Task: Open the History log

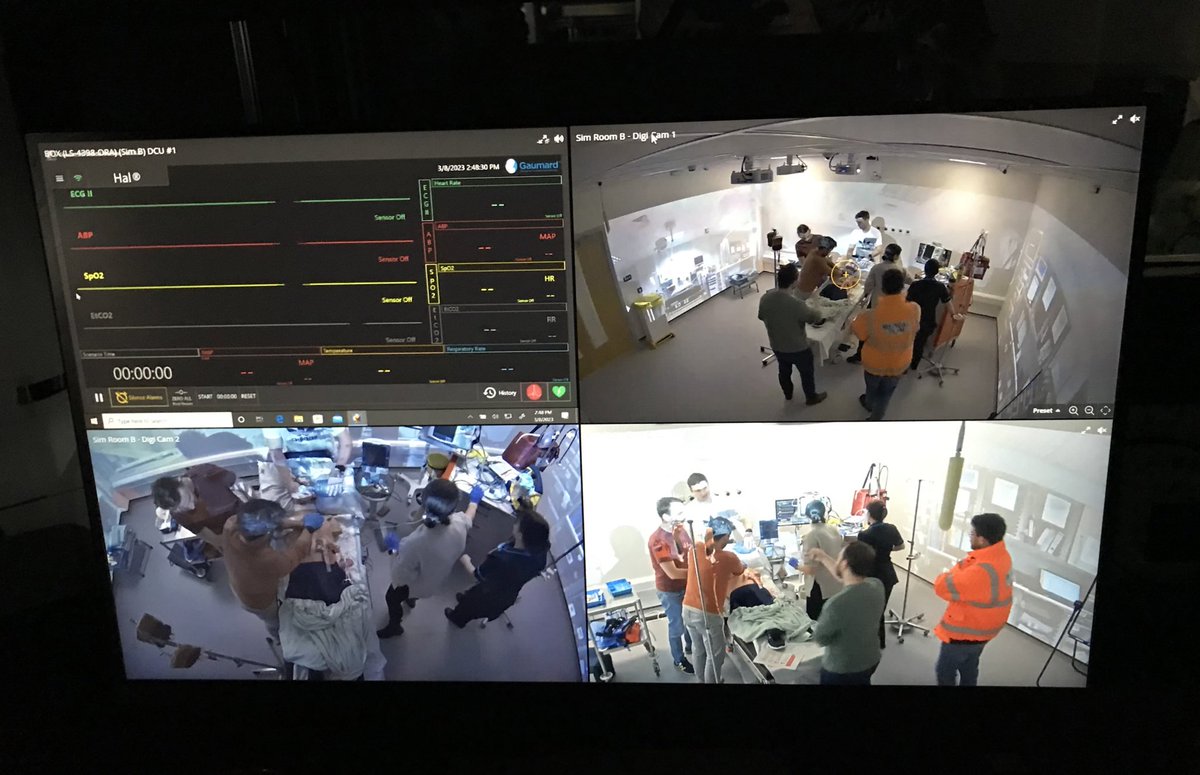Action: click(499, 392)
